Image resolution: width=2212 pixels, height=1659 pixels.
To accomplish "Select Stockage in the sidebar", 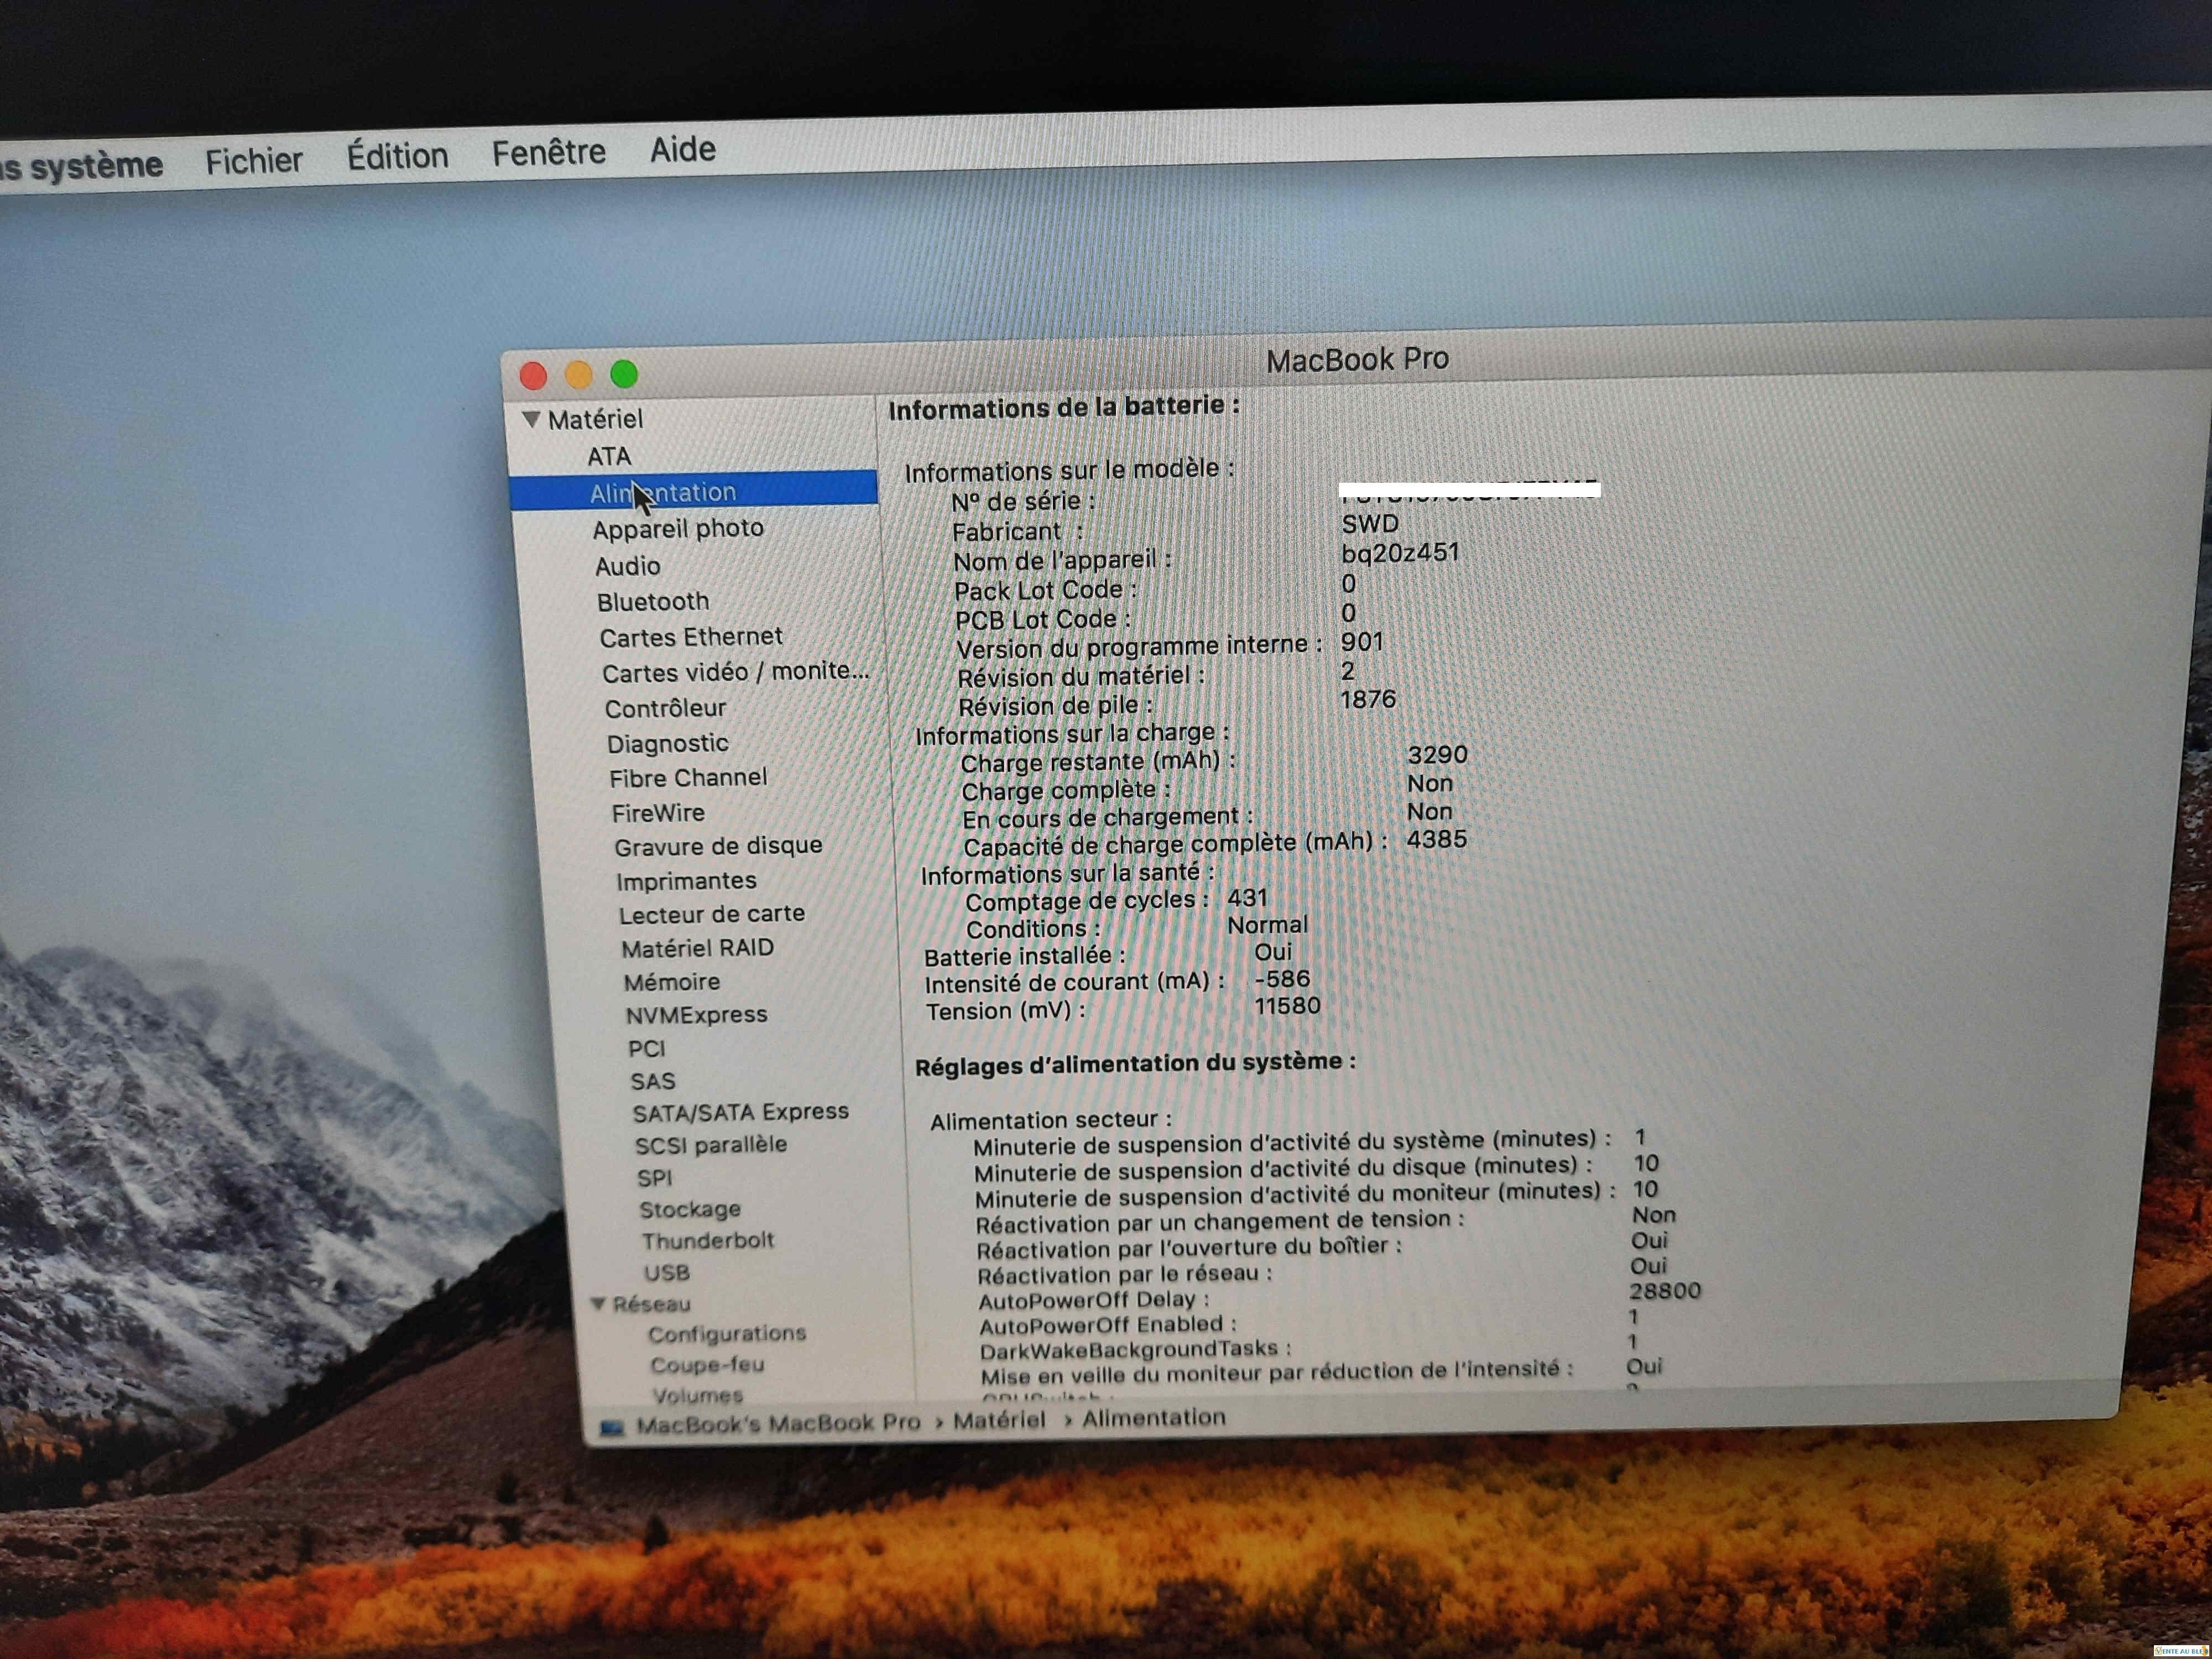I will click(689, 1210).
